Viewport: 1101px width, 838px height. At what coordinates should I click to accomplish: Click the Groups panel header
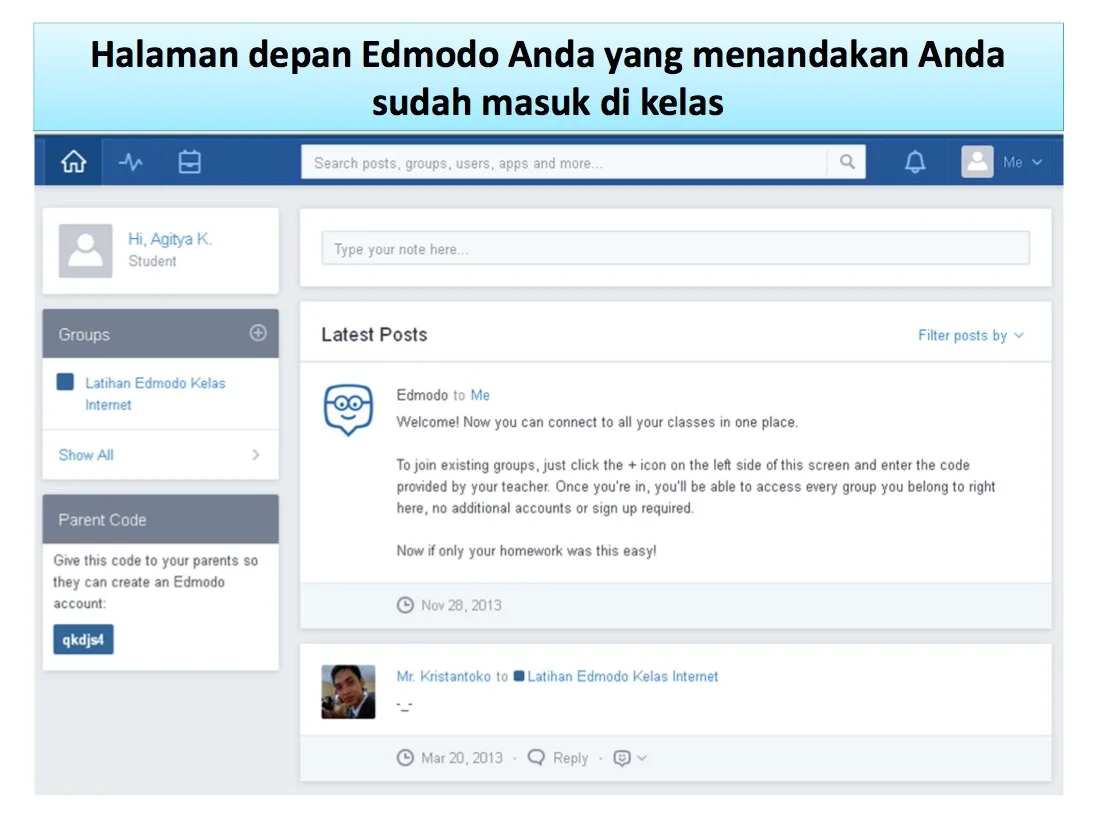(161, 334)
